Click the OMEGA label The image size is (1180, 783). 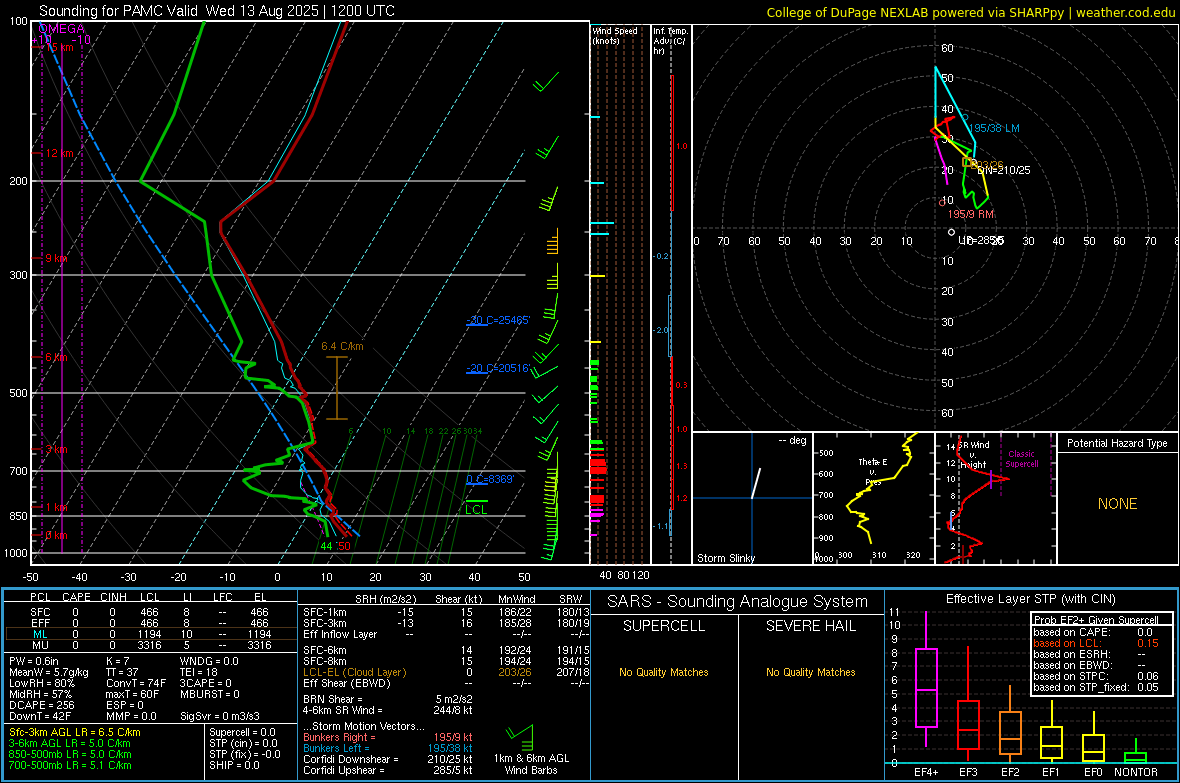click(62, 29)
